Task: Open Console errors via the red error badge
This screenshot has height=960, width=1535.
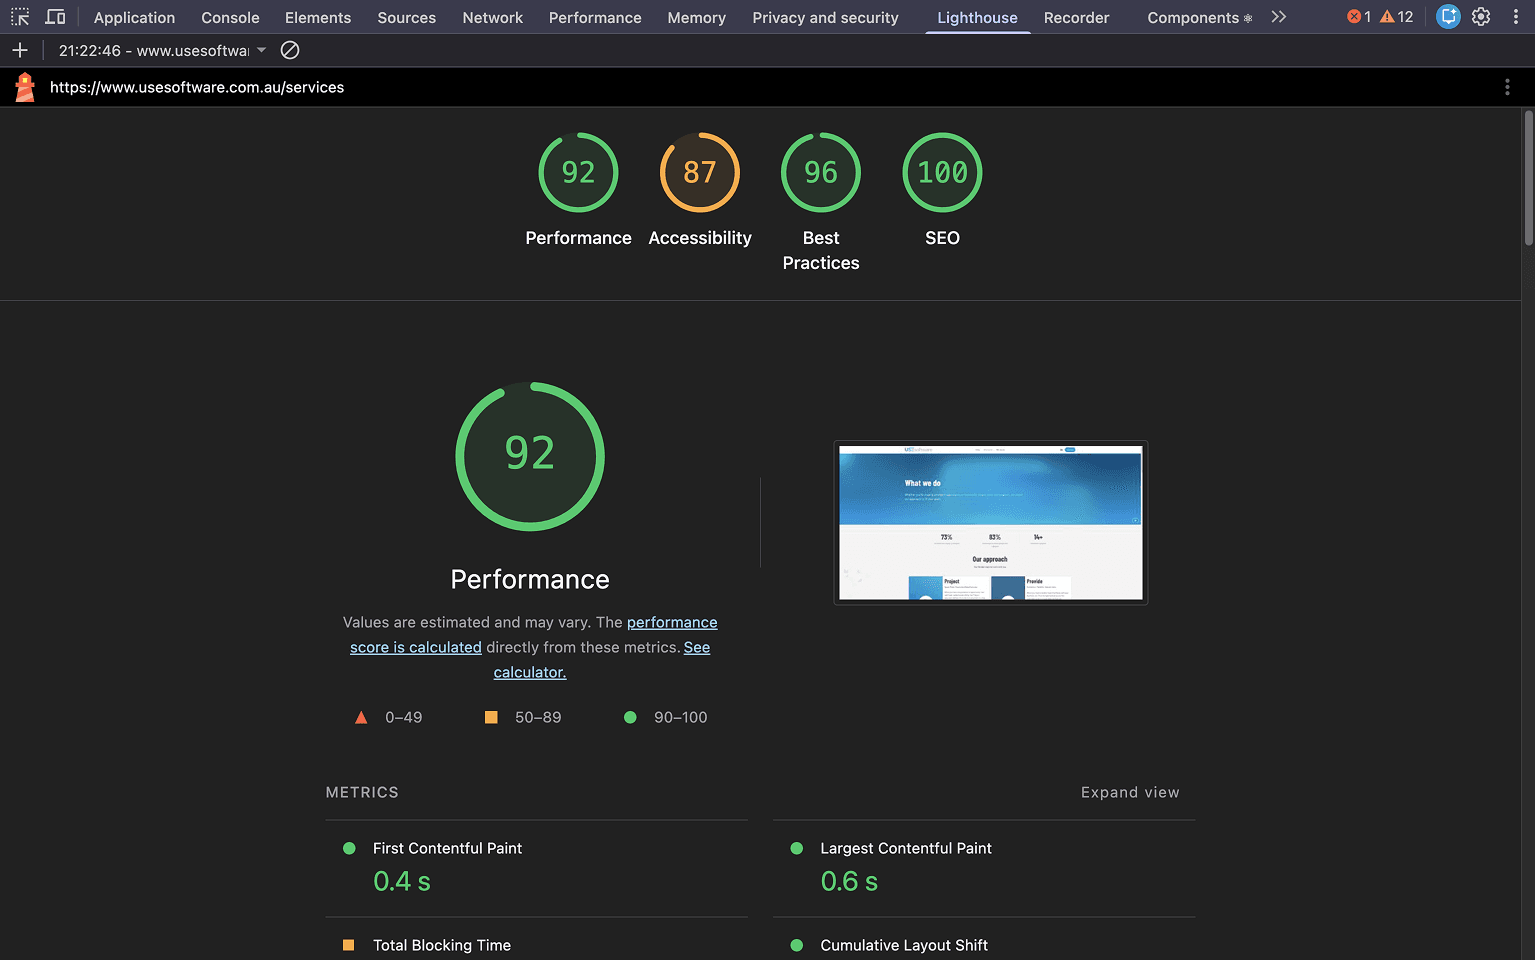Action: [1357, 16]
